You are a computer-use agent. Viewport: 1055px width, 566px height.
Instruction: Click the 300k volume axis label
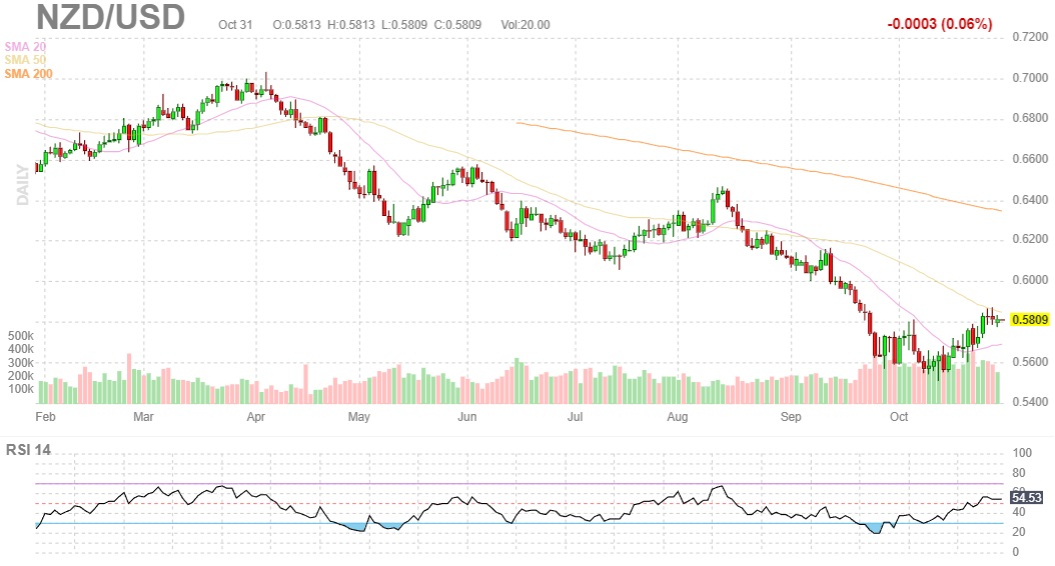point(21,363)
